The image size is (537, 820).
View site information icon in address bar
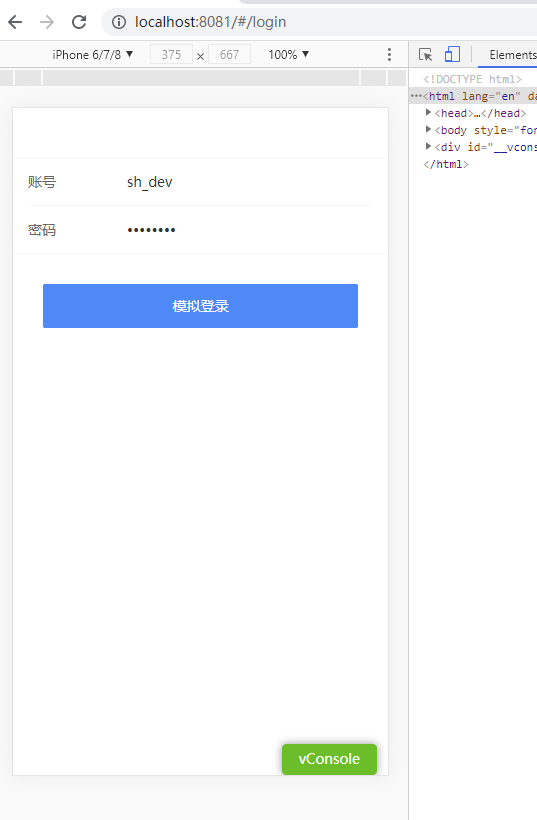[x=119, y=22]
